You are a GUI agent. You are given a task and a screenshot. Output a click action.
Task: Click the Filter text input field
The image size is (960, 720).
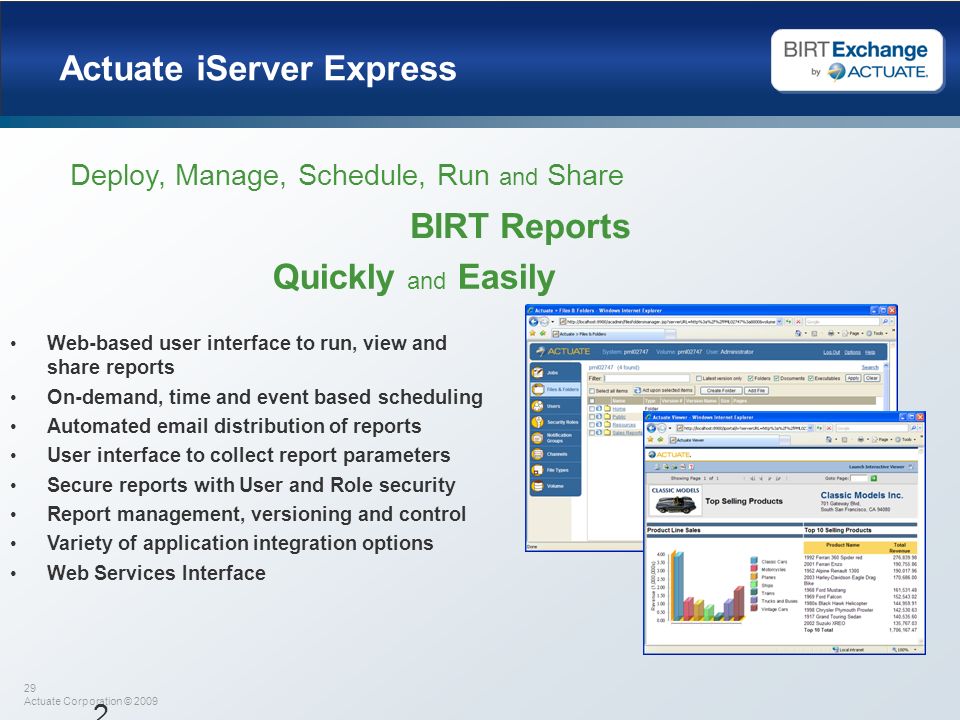tap(647, 378)
